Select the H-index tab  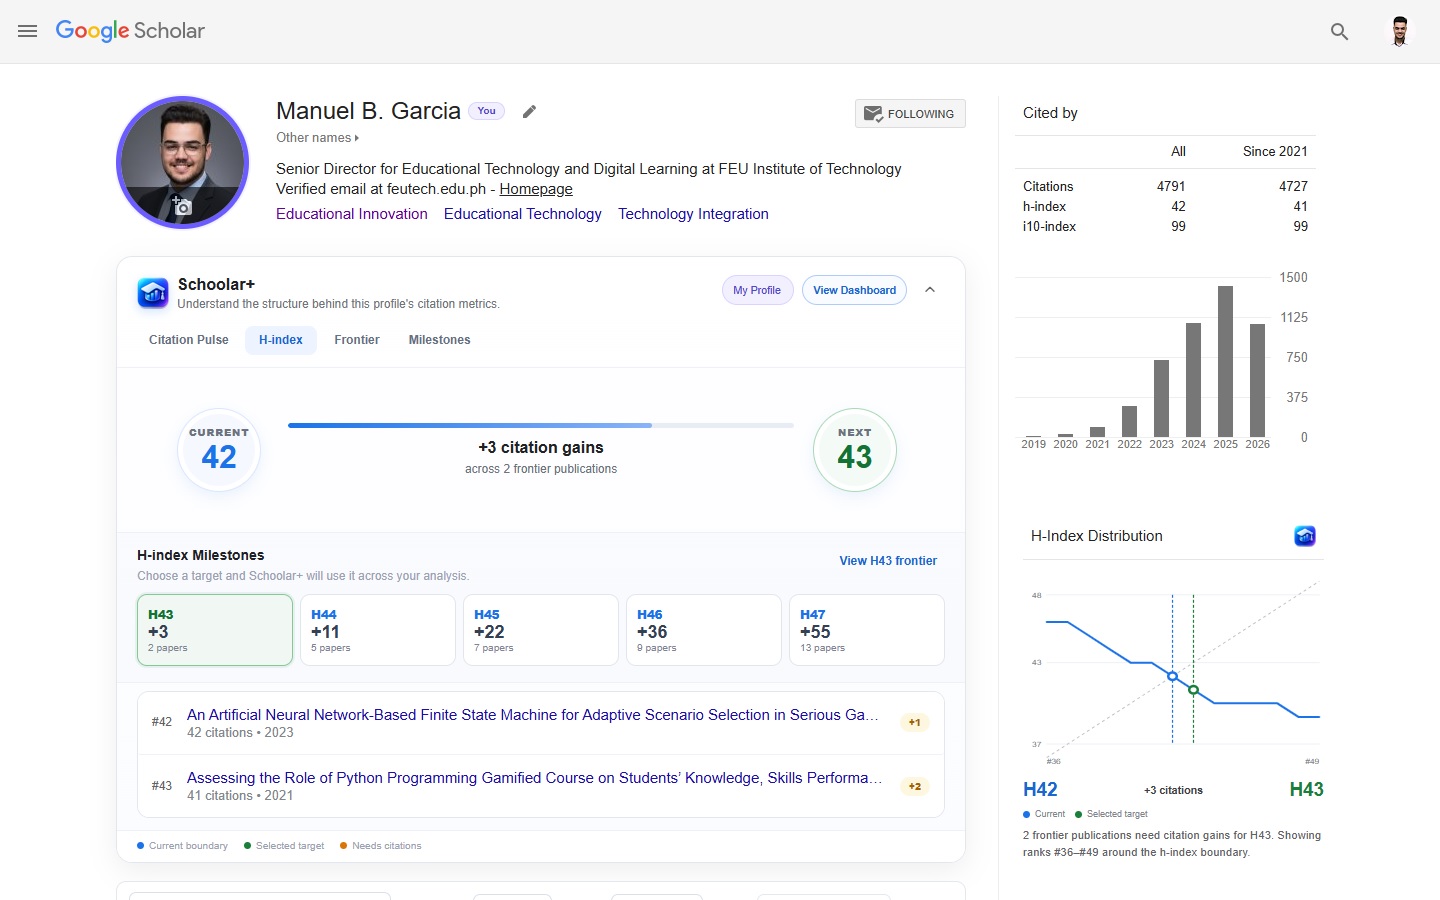coord(281,340)
